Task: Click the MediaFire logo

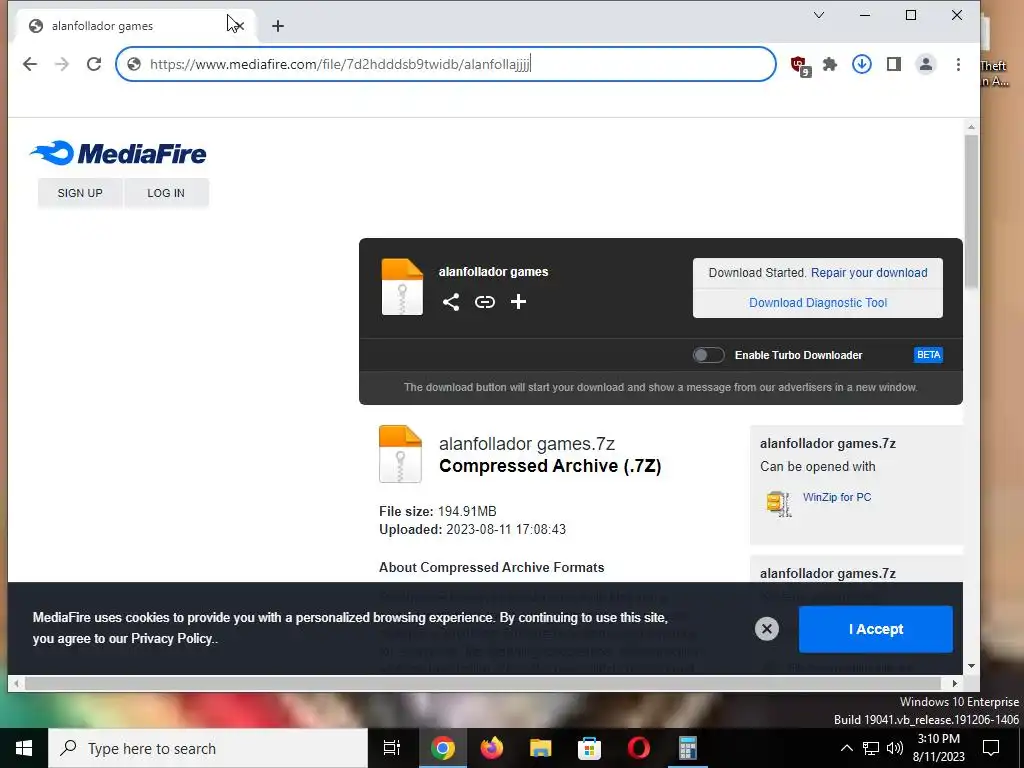Action: pos(118,153)
